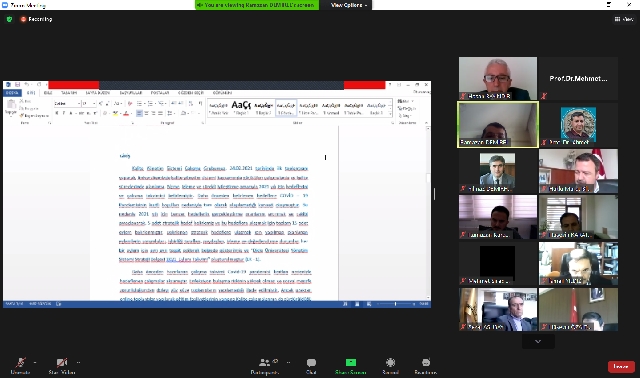
Task: Open the DOSYA tab in shared Word
Action: click(x=12, y=93)
